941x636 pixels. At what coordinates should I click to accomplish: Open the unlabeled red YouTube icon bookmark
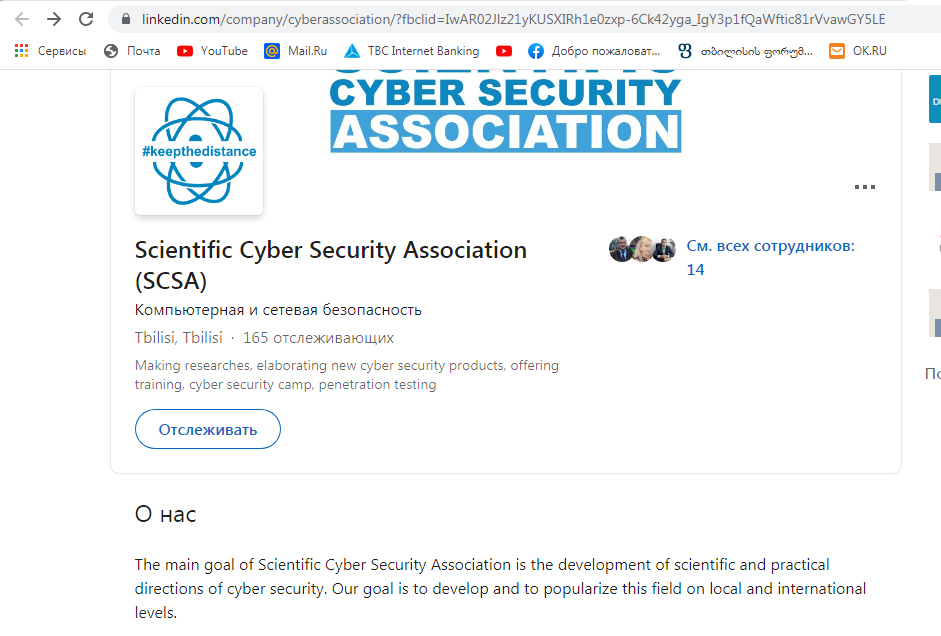(504, 51)
